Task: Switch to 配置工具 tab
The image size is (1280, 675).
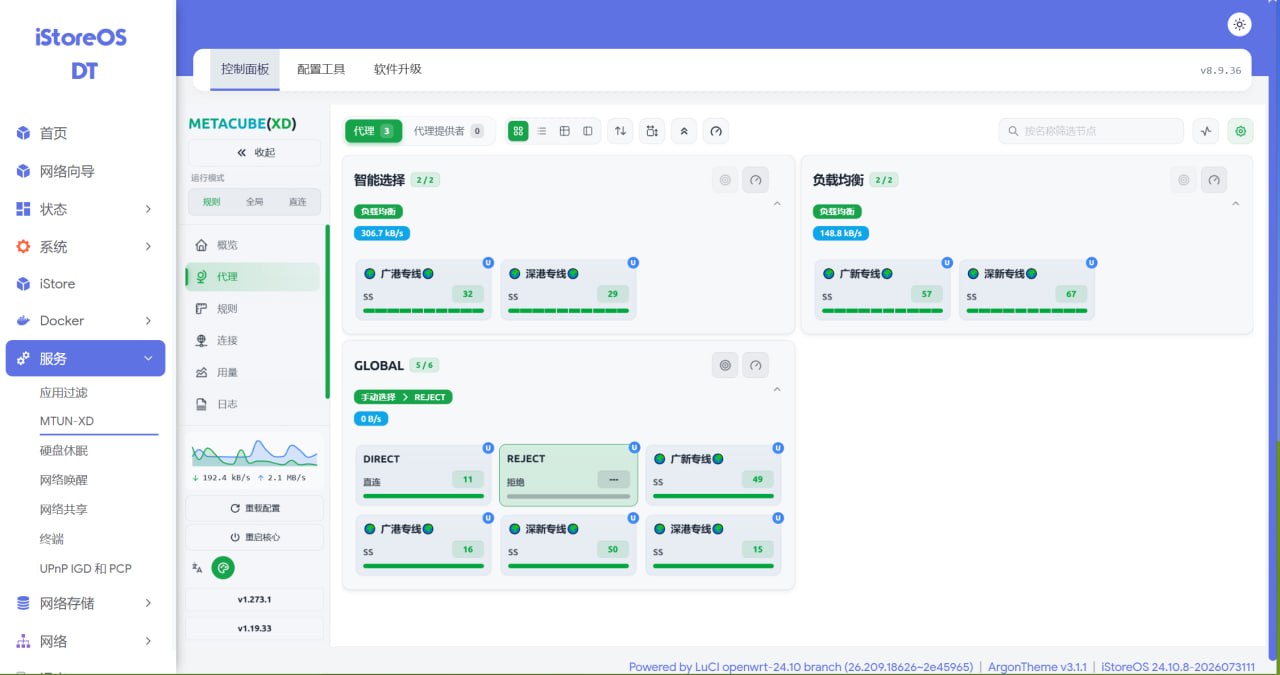Action: coord(321,70)
